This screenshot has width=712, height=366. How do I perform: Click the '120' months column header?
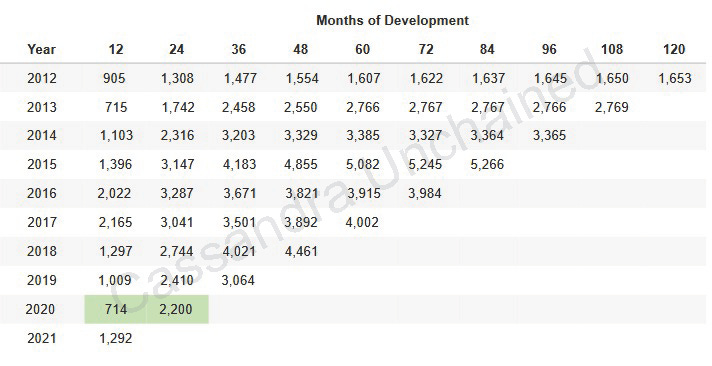point(674,49)
